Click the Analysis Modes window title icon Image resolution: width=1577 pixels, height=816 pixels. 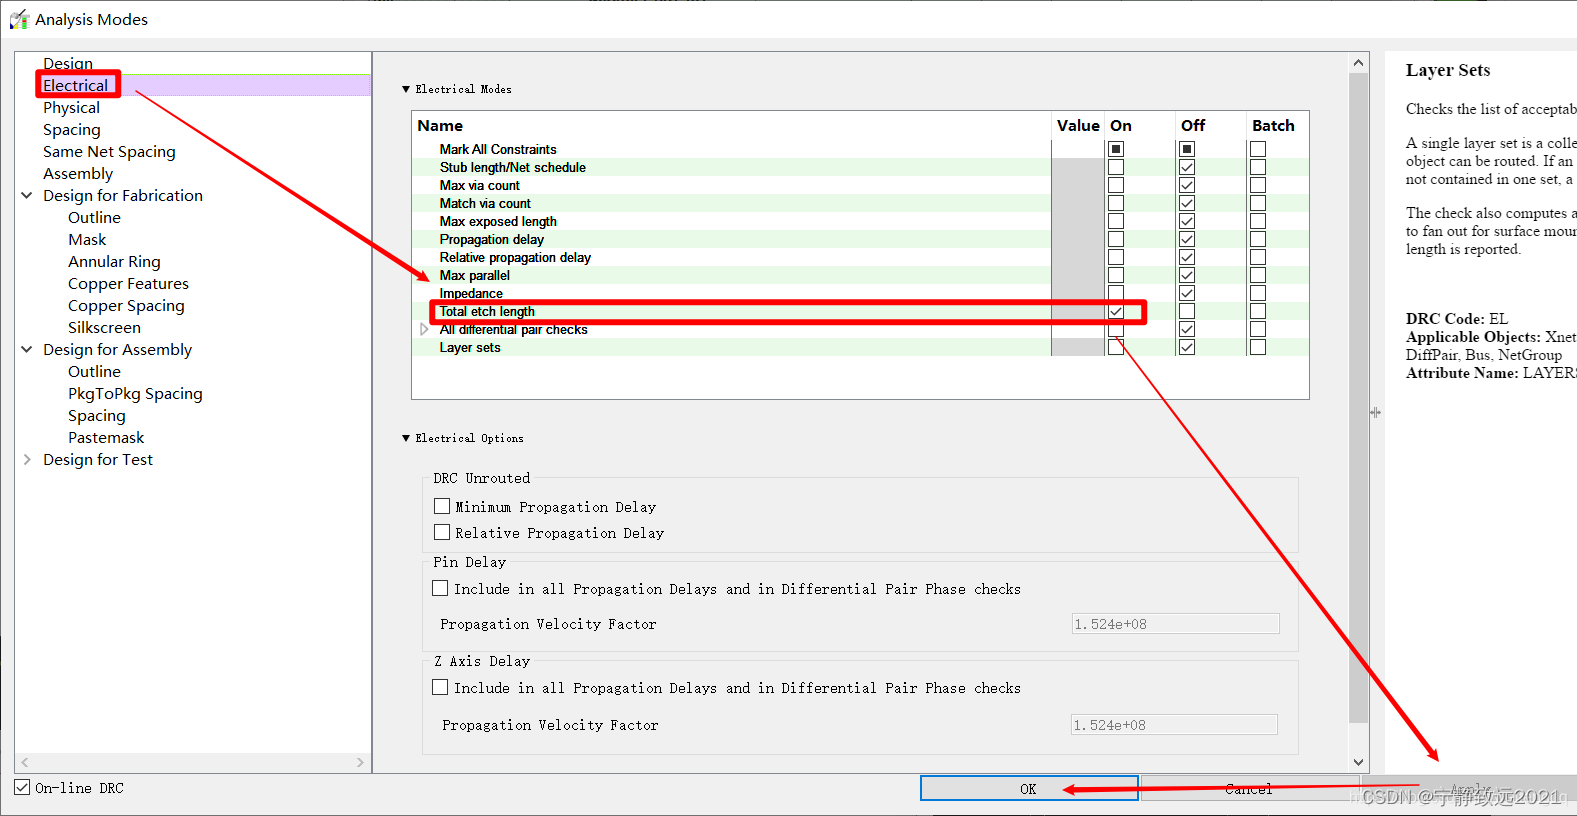pos(19,19)
